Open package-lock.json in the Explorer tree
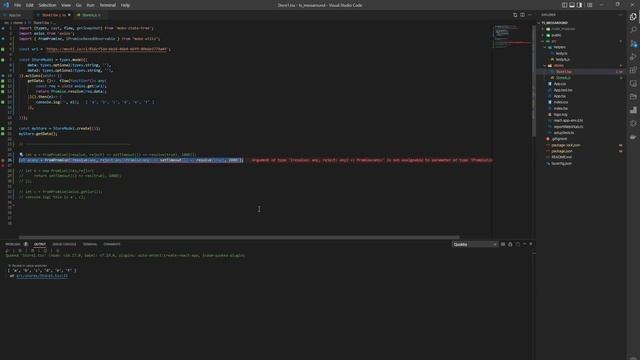Screen dimensions: 640x360 pyautogui.click(x=565, y=145)
